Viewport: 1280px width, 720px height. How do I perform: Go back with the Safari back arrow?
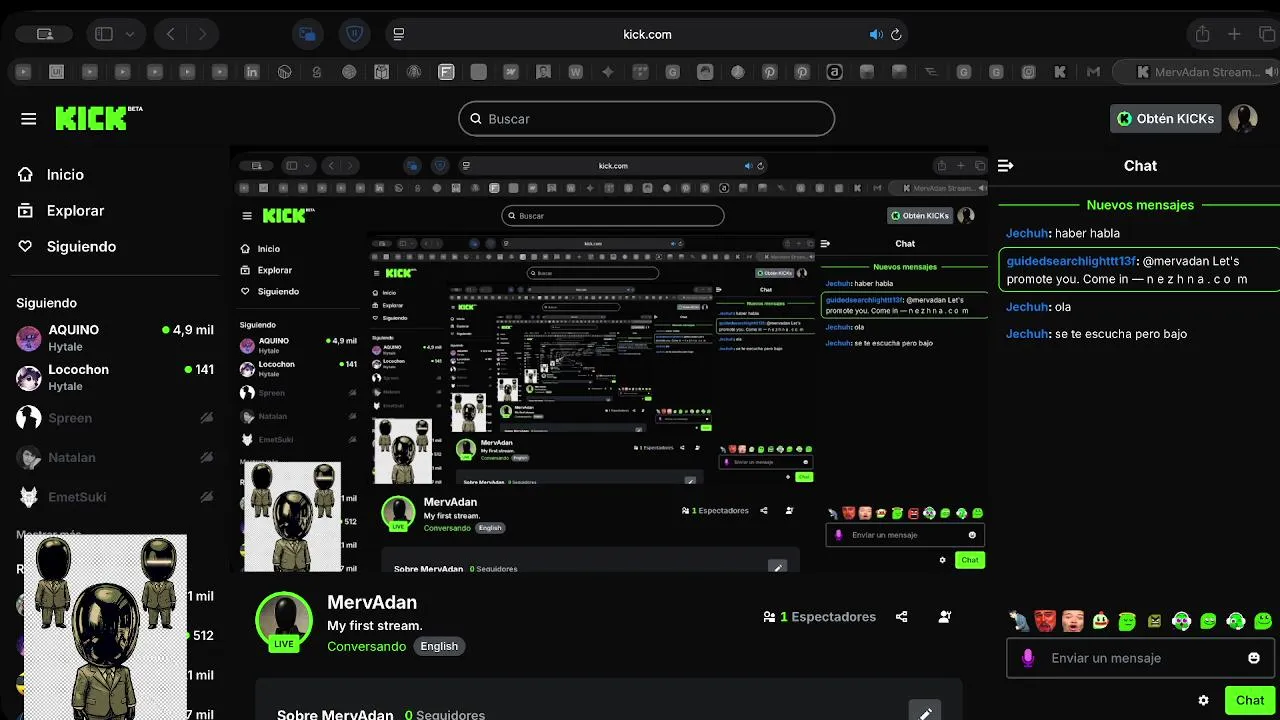point(171,34)
